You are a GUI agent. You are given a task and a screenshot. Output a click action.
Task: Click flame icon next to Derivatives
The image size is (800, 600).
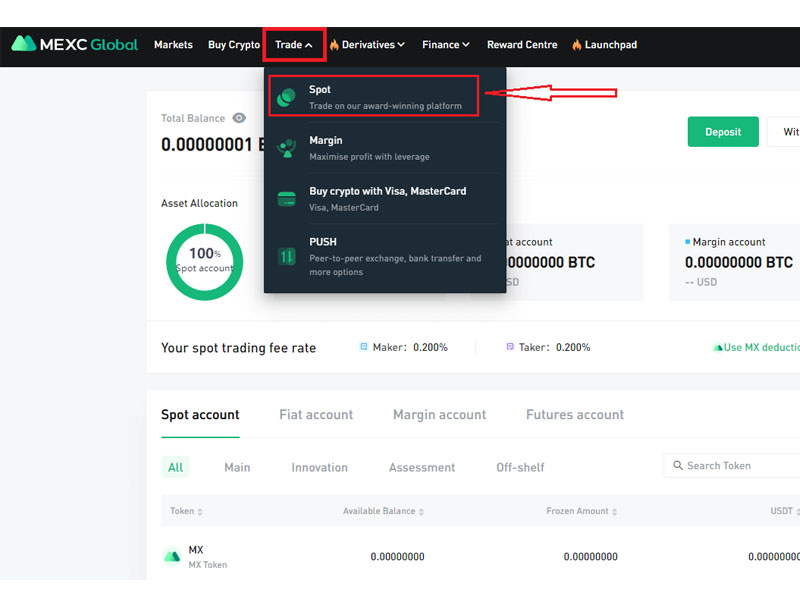(x=334, y=45)
